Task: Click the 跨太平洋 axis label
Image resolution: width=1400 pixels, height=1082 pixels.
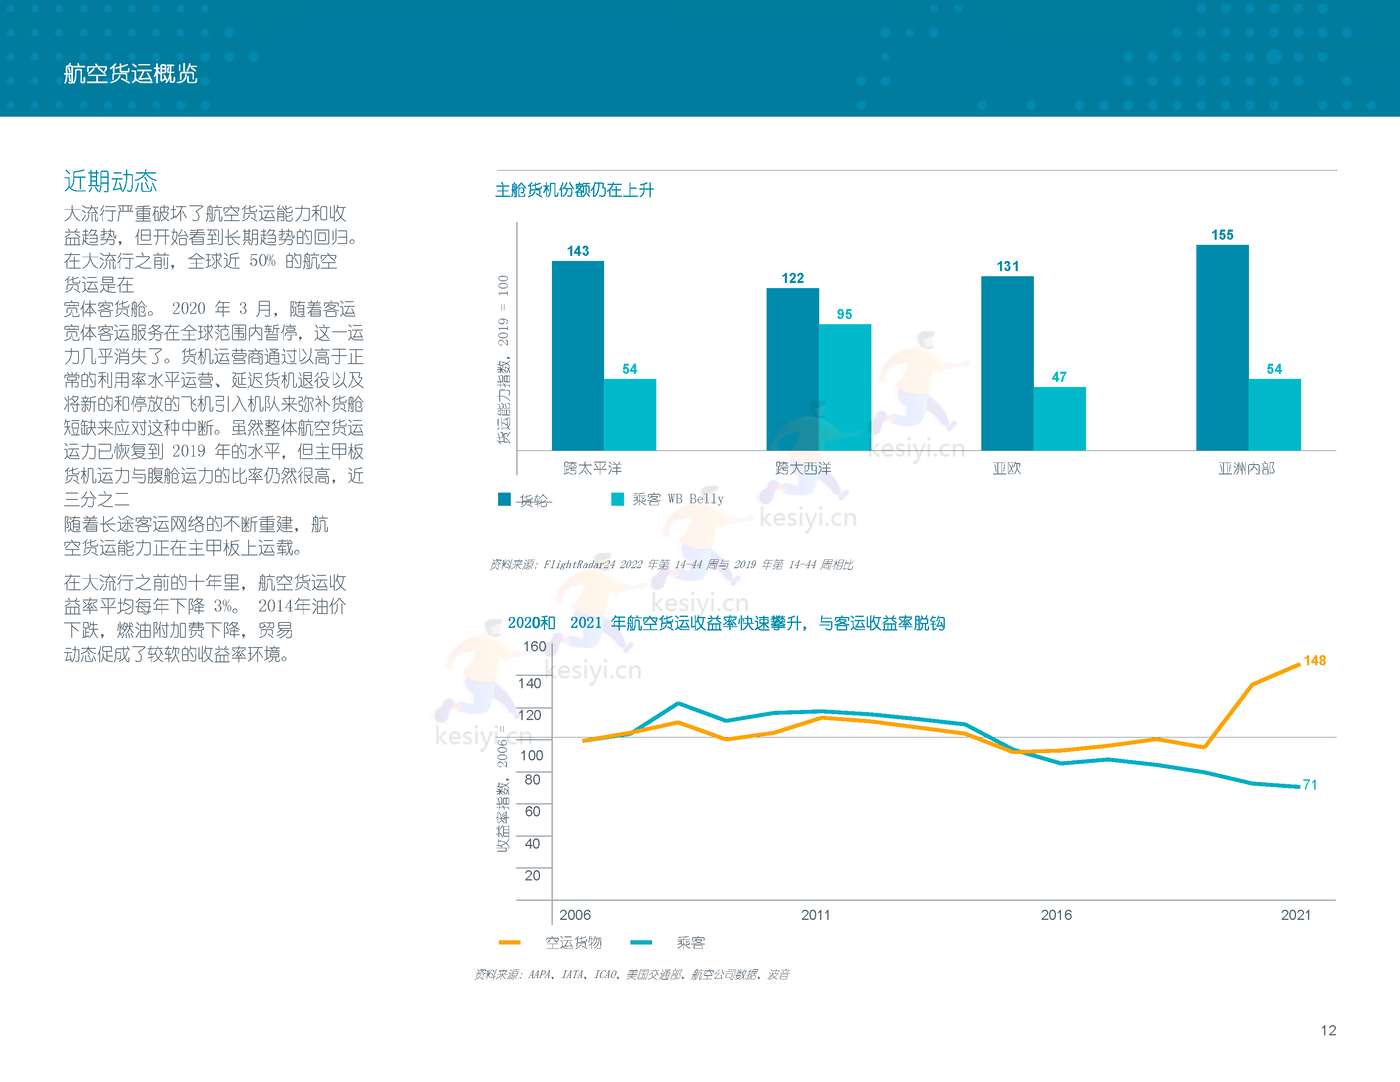Action: tap(593, 468)
